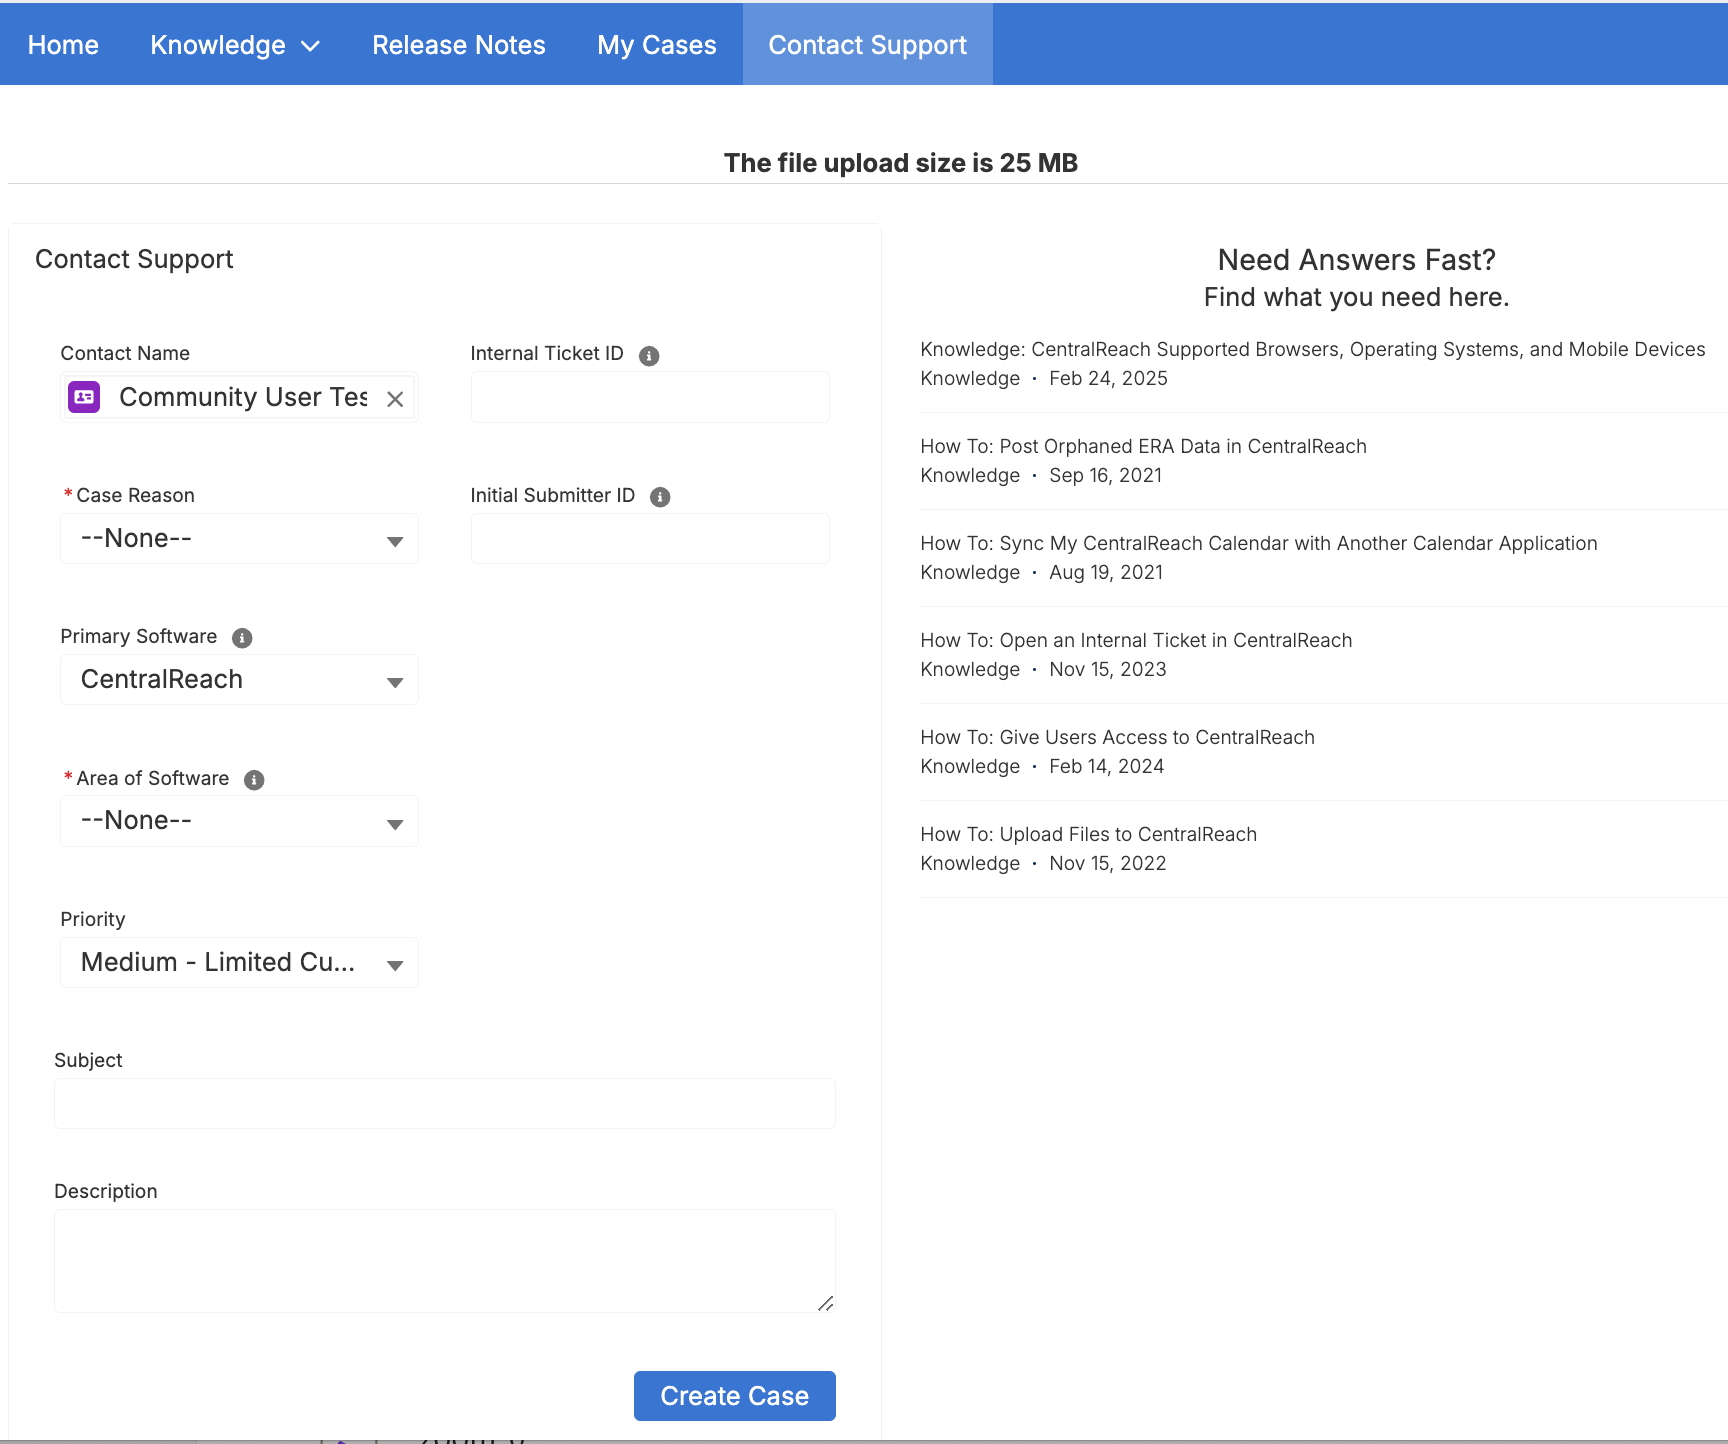Open the Primary Software dropdown
Screen dimensions: 1728x1444
pyautogui.click(x=240, y=680)
